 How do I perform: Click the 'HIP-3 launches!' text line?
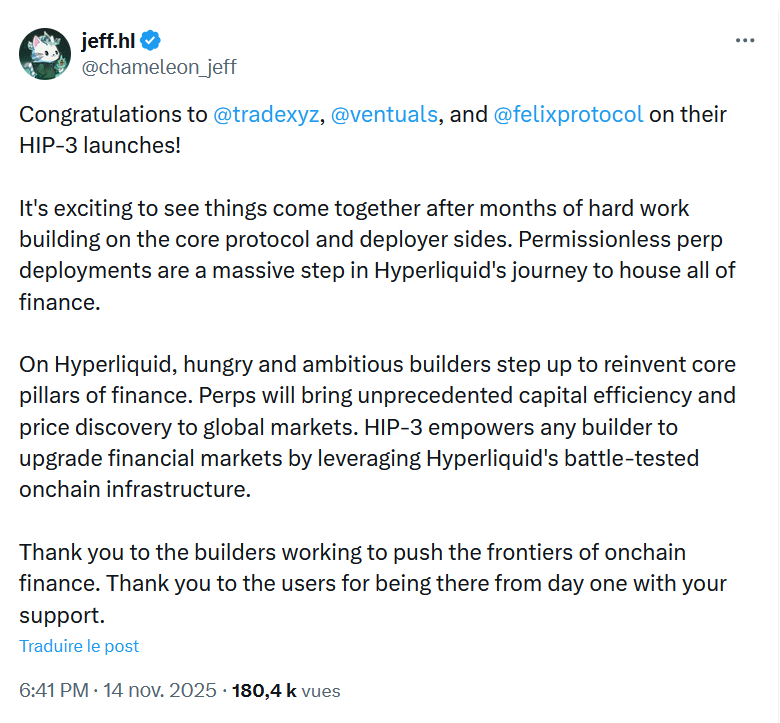point(100,145)
